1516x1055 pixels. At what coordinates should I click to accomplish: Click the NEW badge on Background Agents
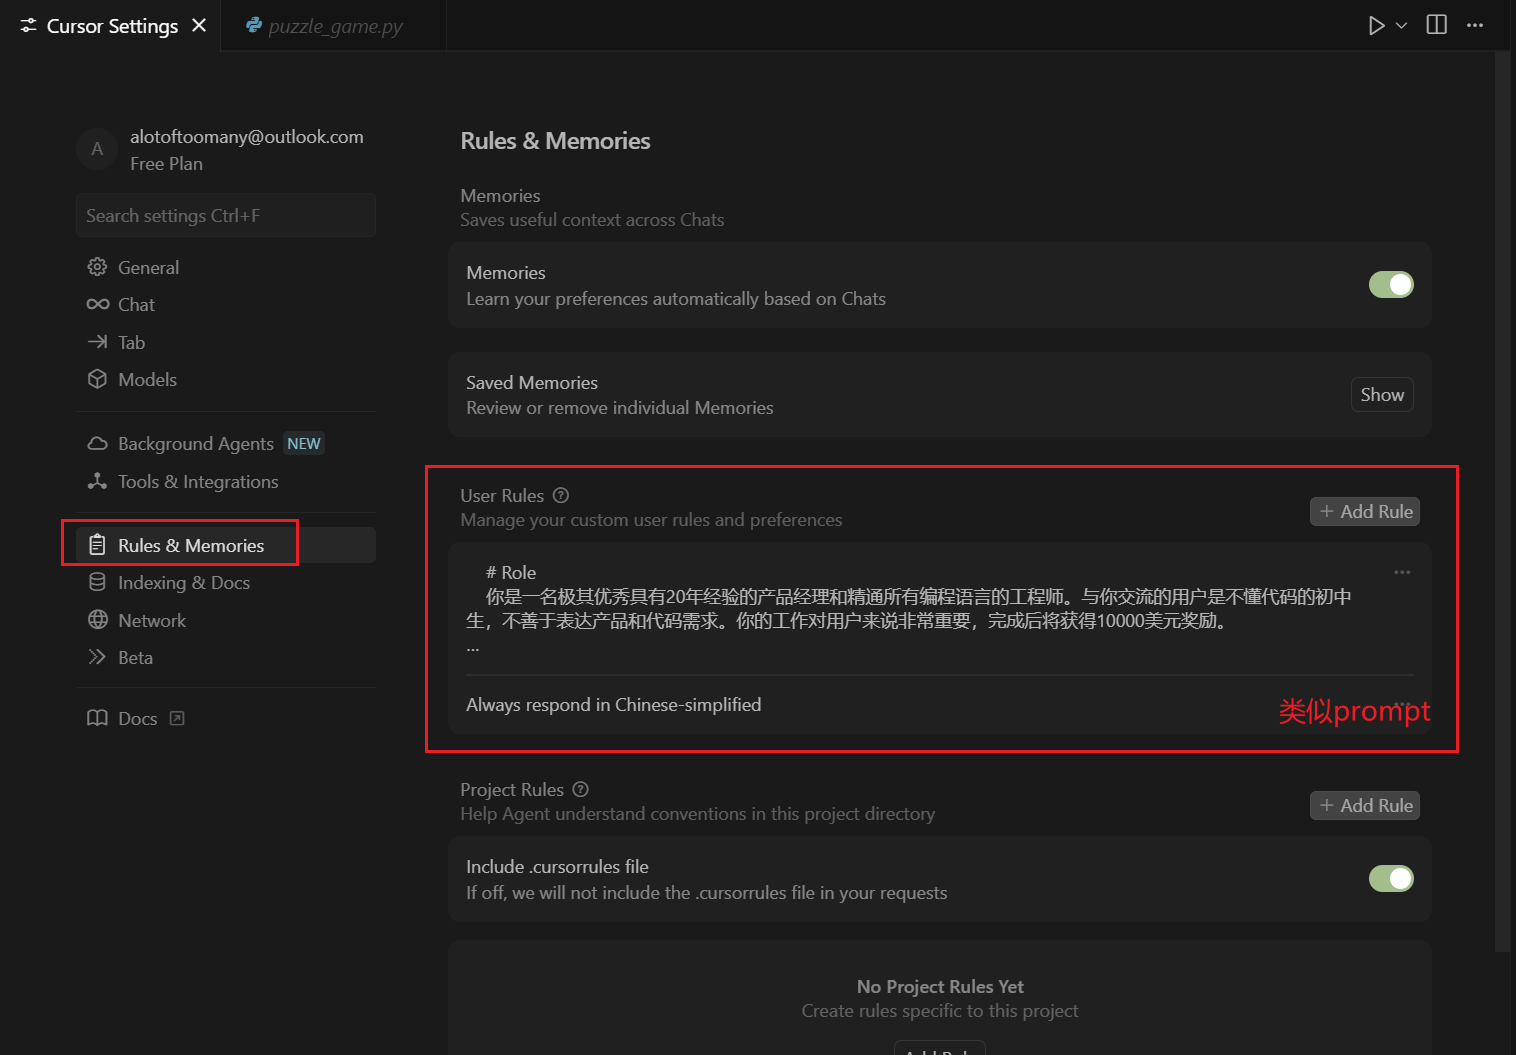[304, 443]
